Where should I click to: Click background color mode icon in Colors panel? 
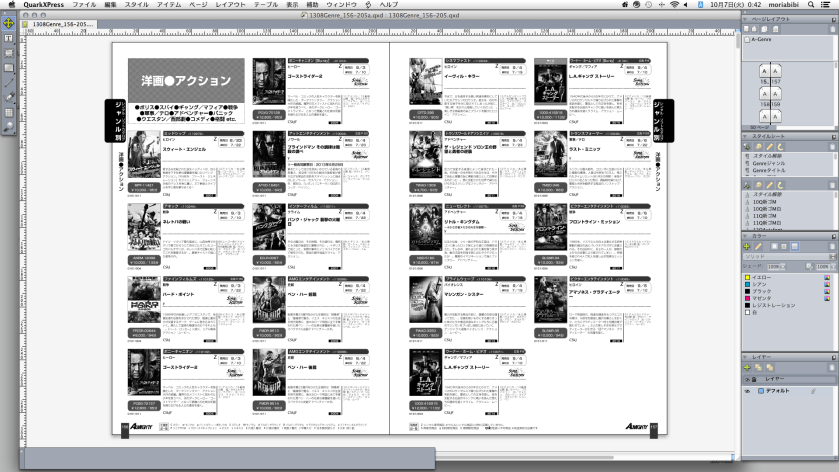point(795,246)
